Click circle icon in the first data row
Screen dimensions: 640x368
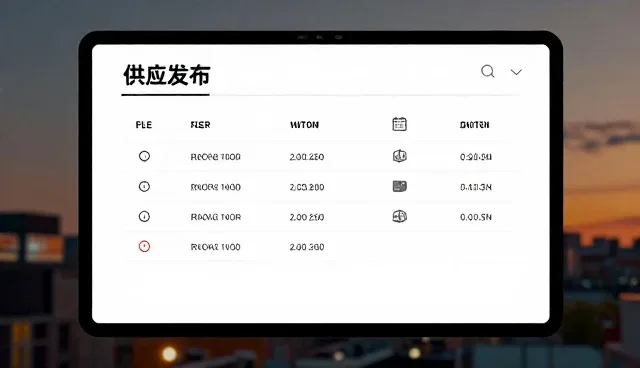tap(144, 156)
